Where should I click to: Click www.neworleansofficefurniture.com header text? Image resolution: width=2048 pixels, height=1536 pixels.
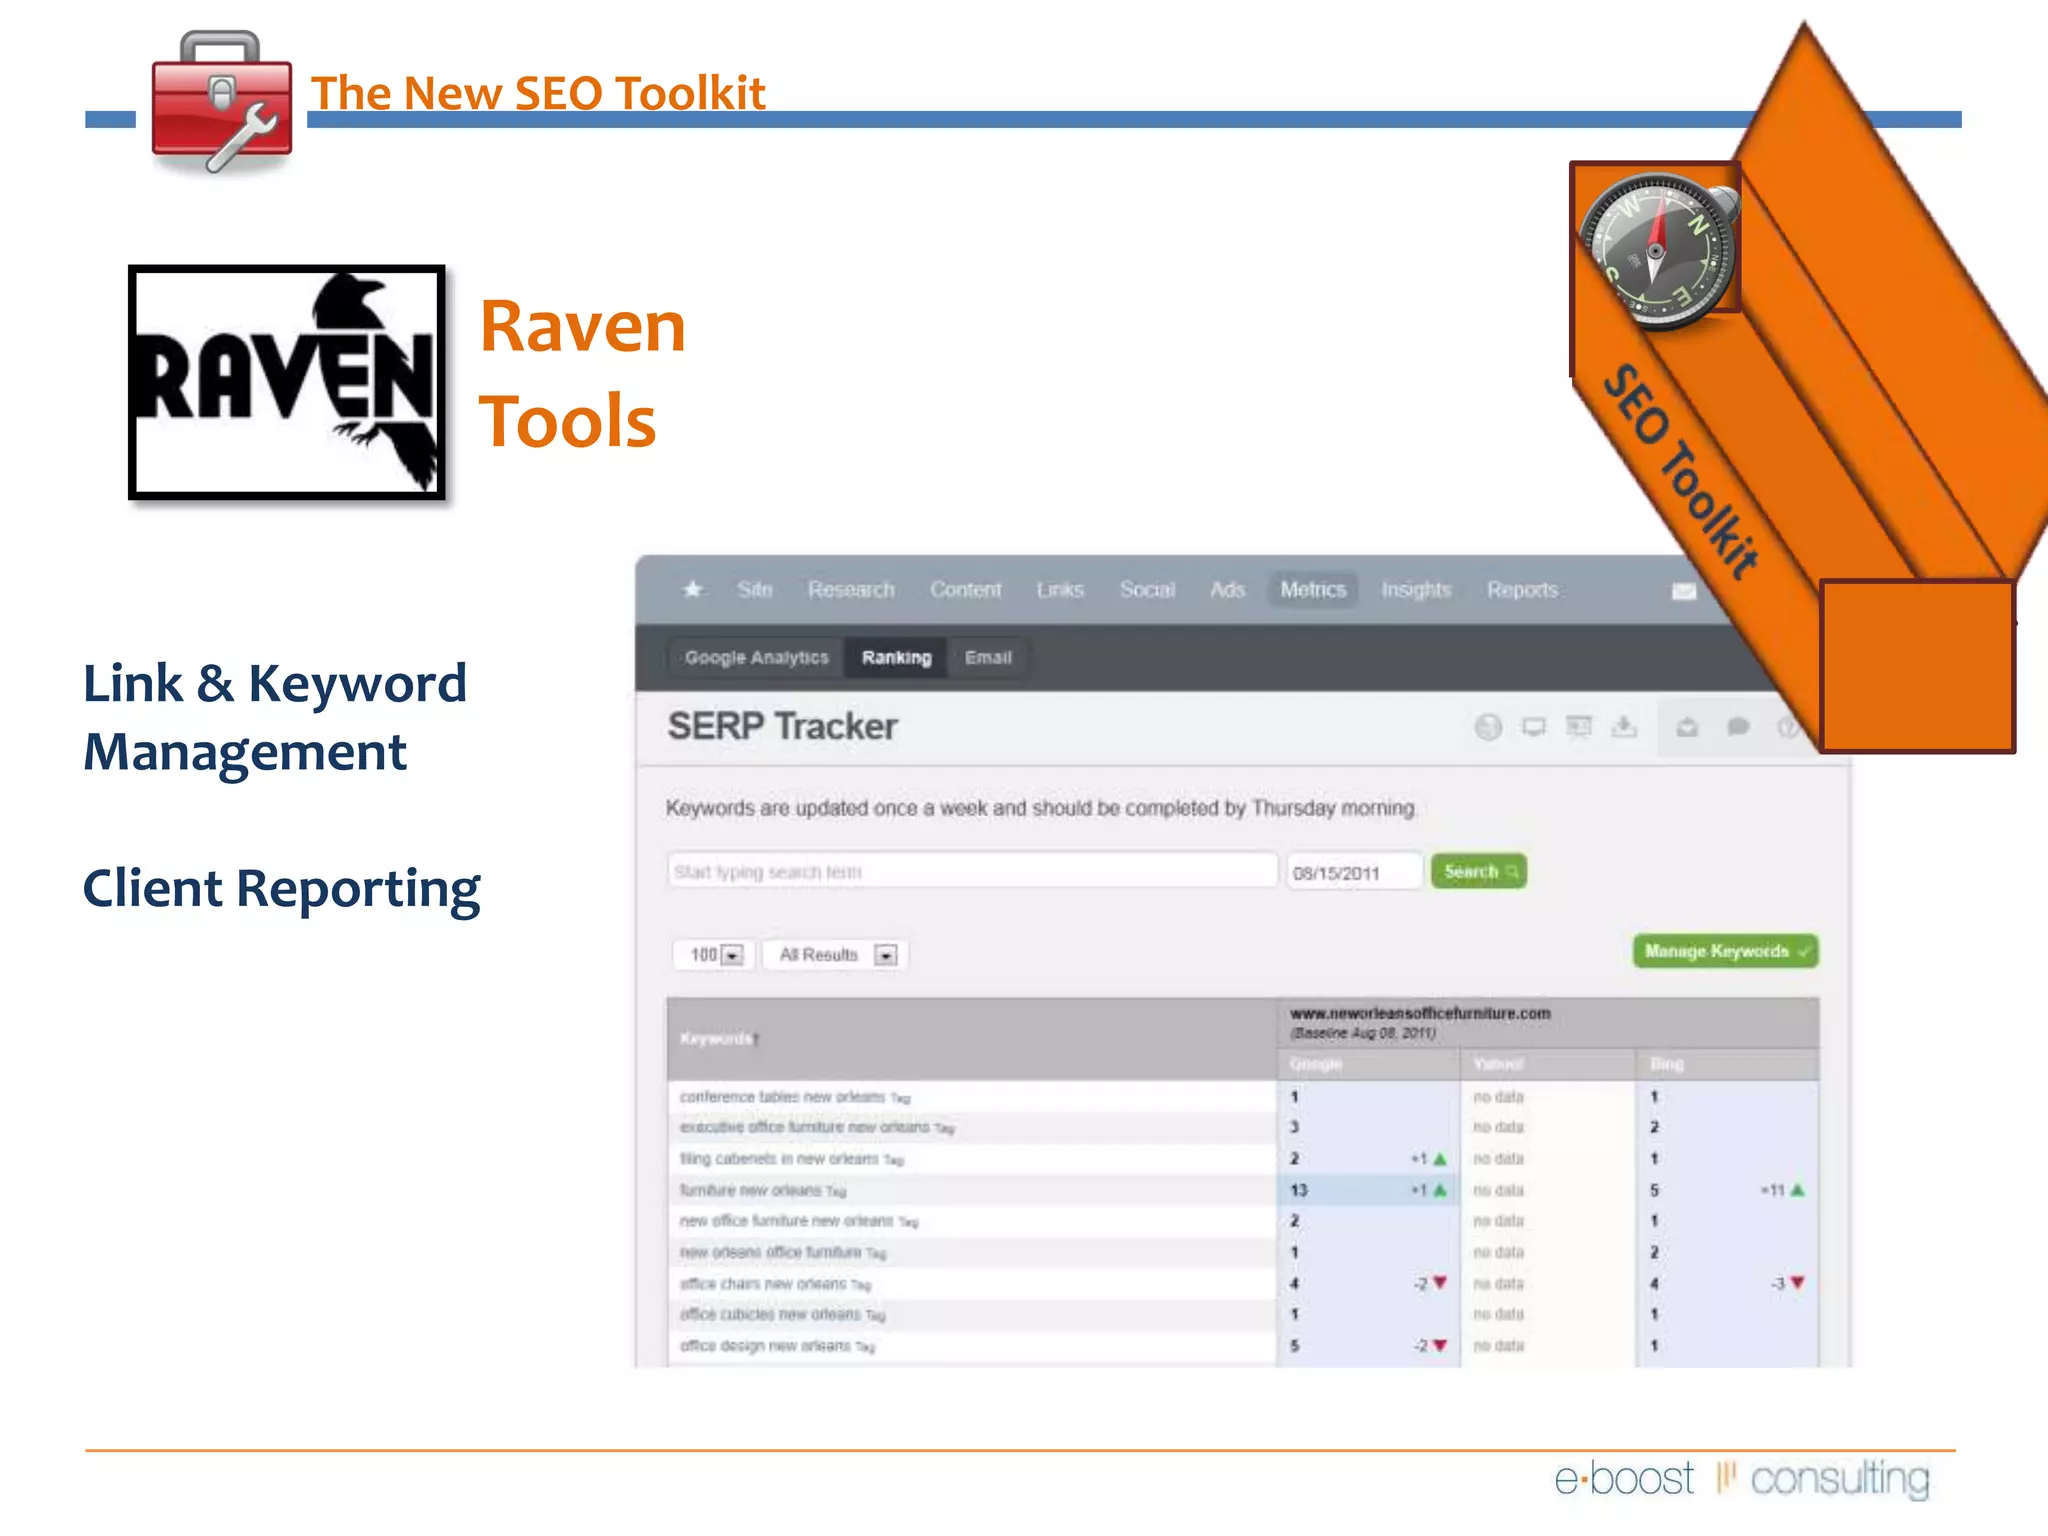(x=1420, y=1014)
